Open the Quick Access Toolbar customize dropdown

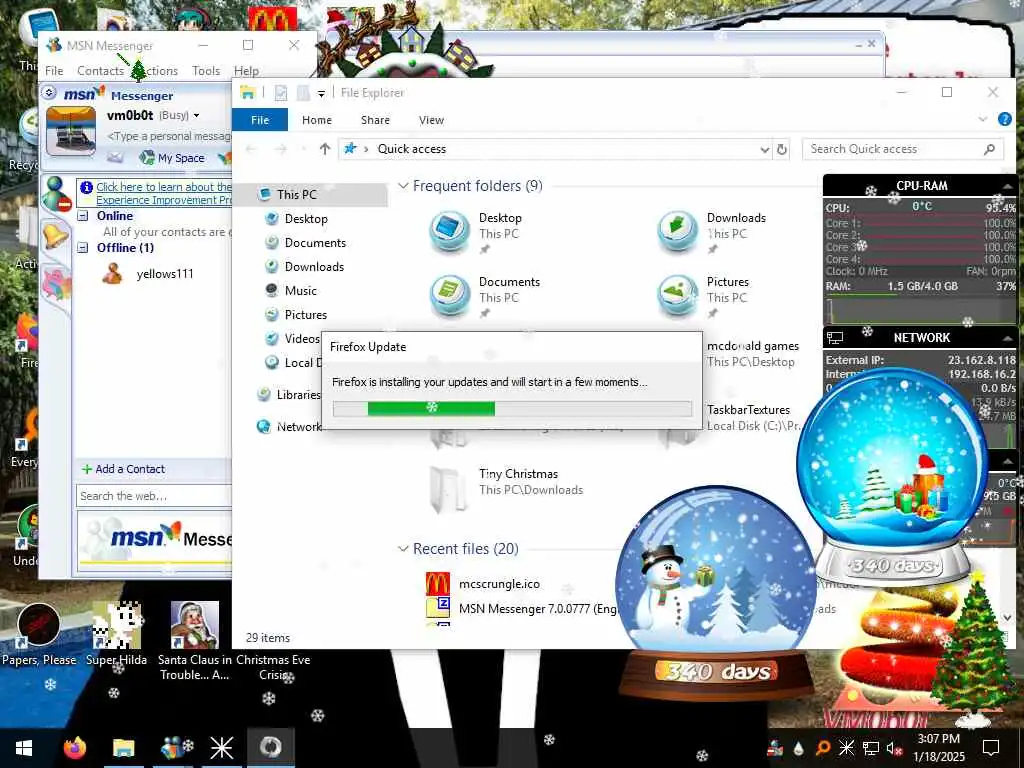click(x=321, y=93)
